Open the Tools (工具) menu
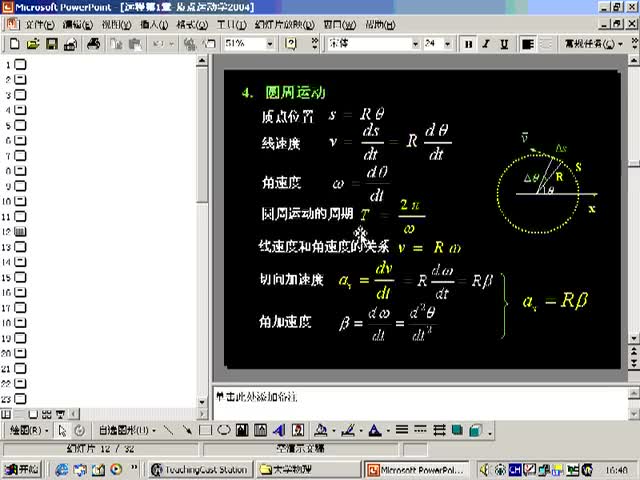 231,25
